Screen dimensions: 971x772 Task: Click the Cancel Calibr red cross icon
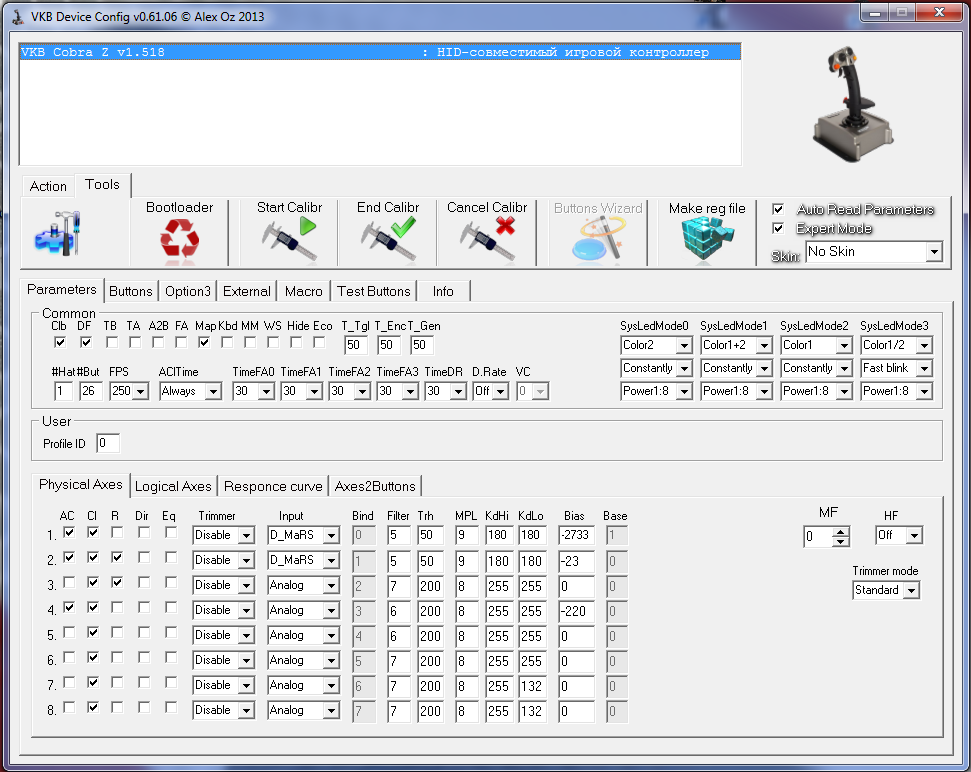(488, 239)
